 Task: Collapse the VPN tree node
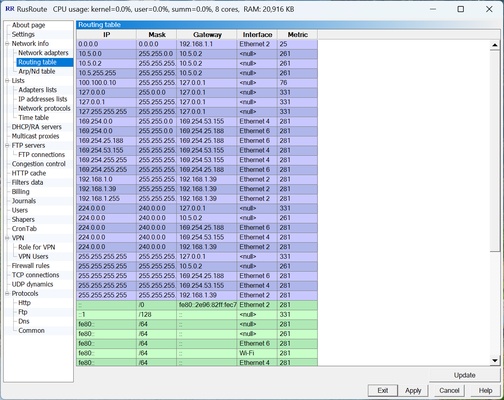tap(7, 238)
